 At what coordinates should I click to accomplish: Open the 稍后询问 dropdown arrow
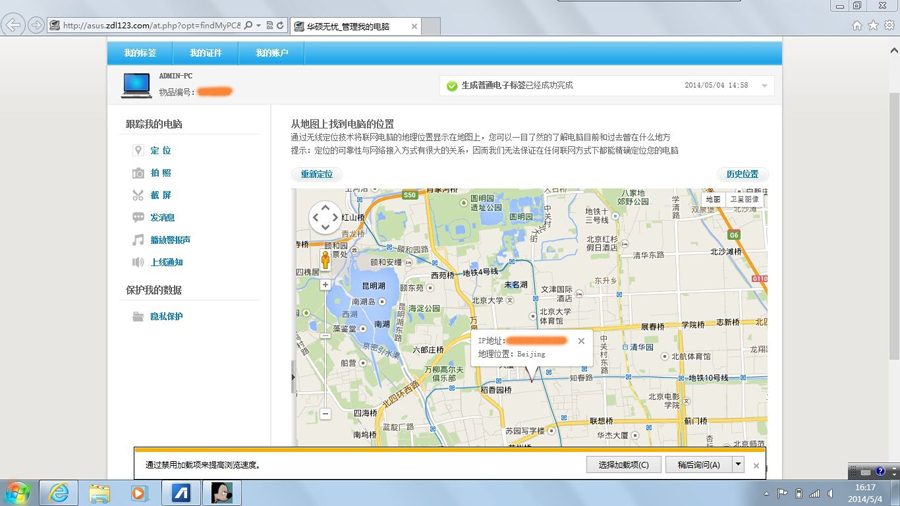(x=738, y=464)
